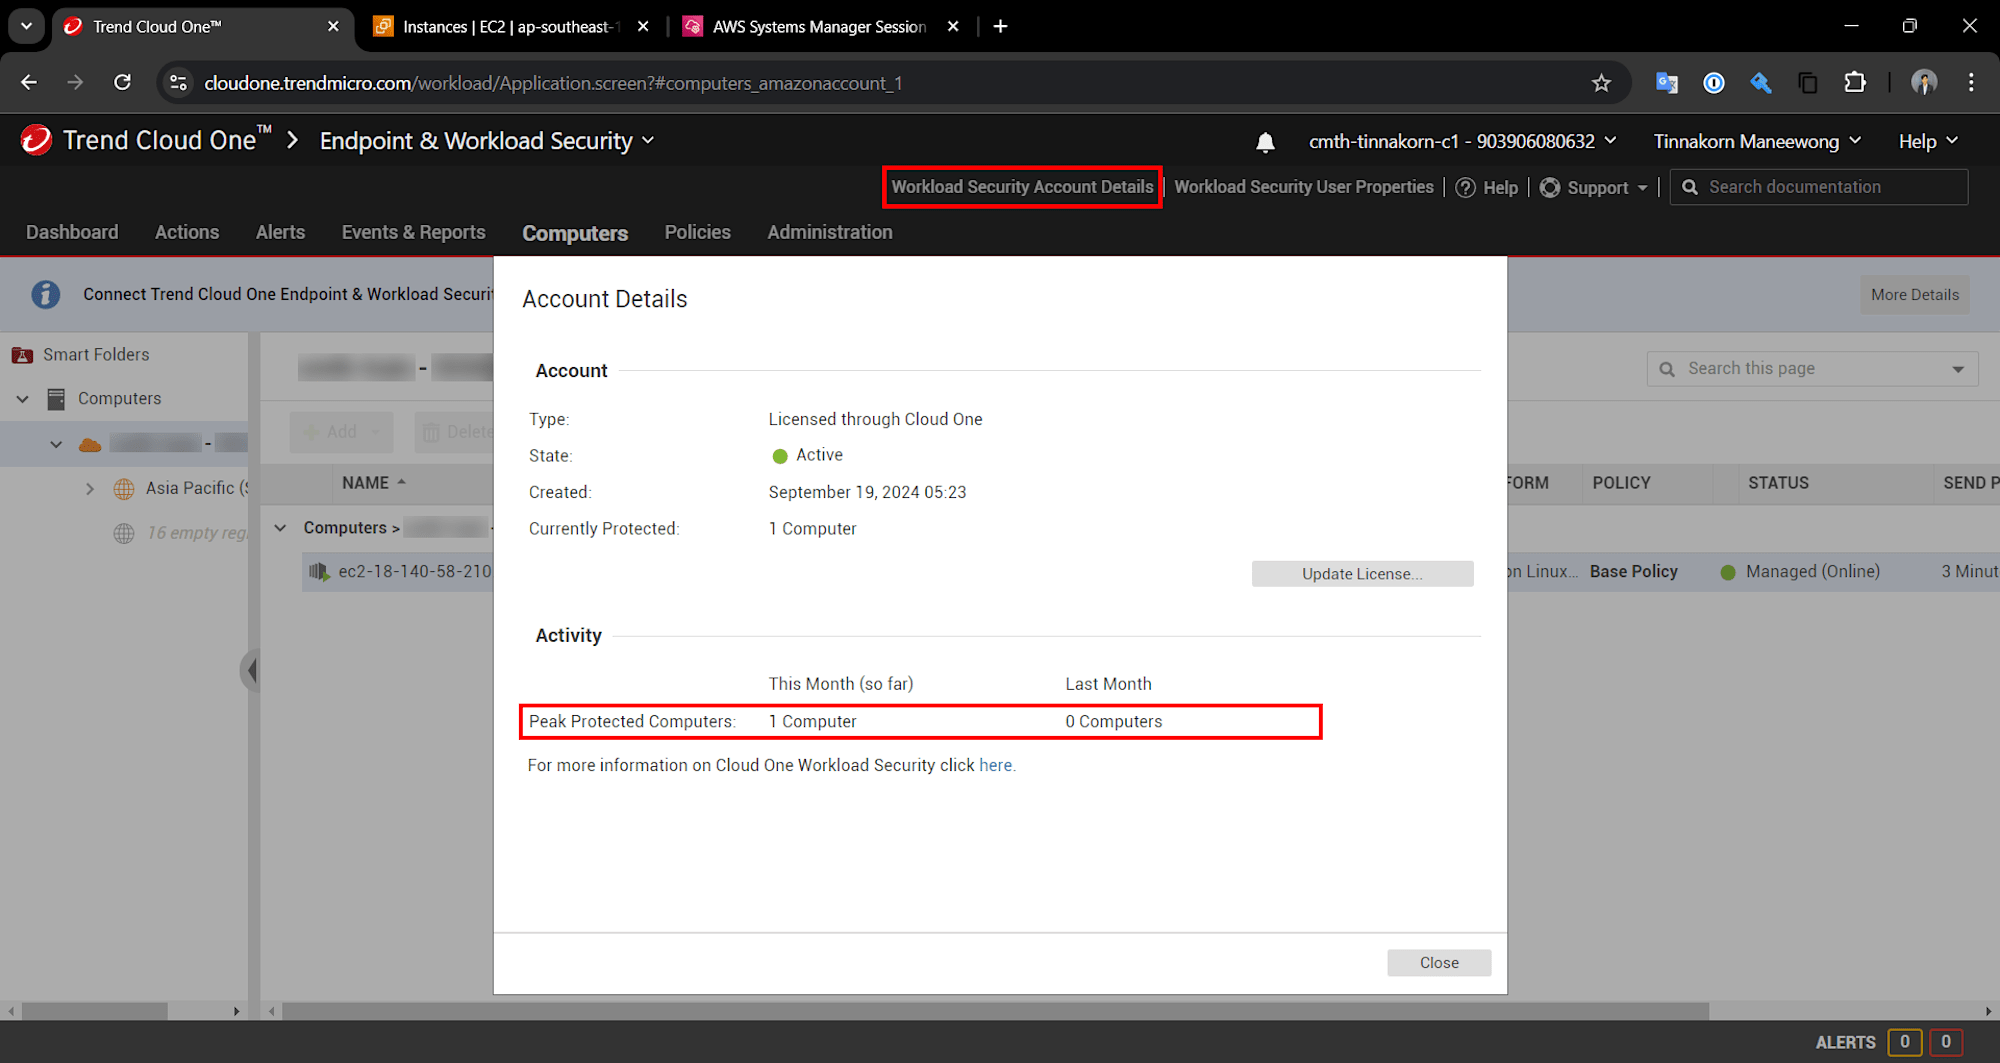Open the Policies tab
The height and width of the screenshot is (1063, 2000).
coord(697,232)
